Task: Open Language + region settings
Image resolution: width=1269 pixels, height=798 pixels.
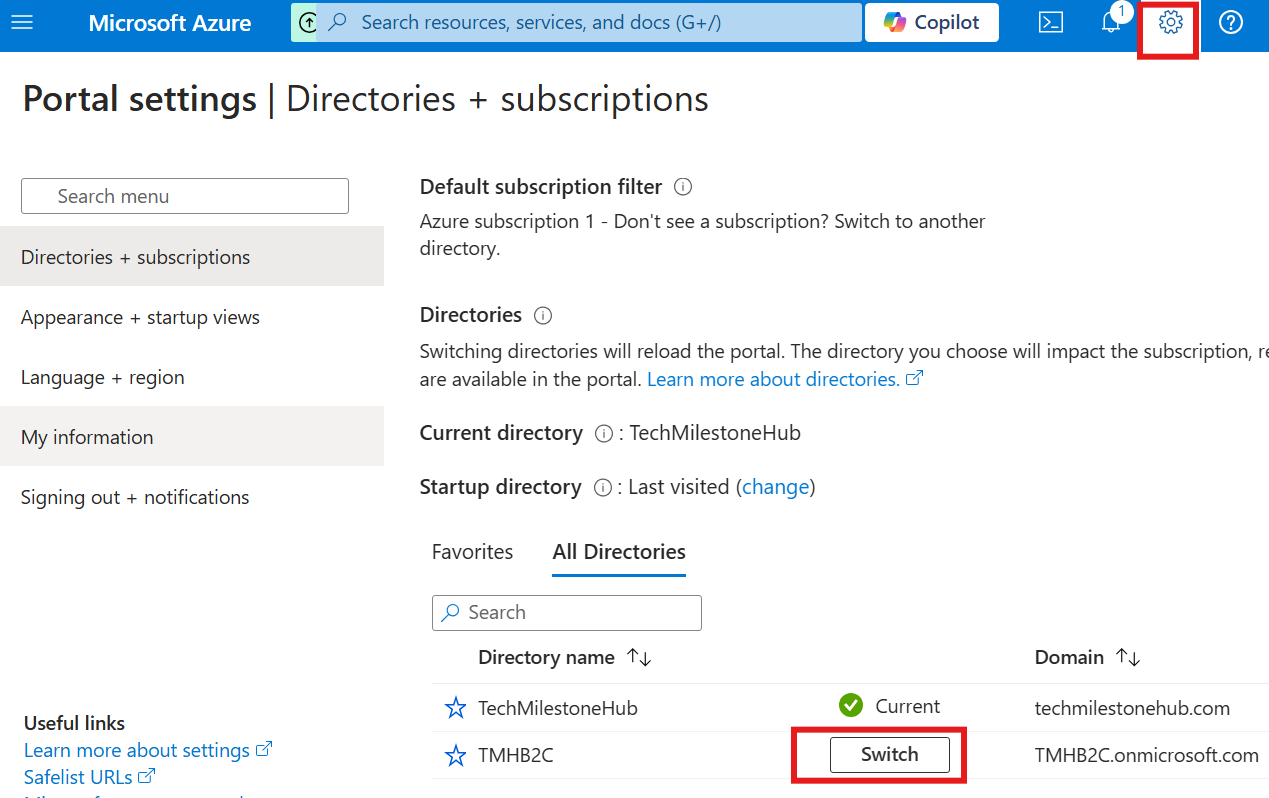Action: coord(192,377)
